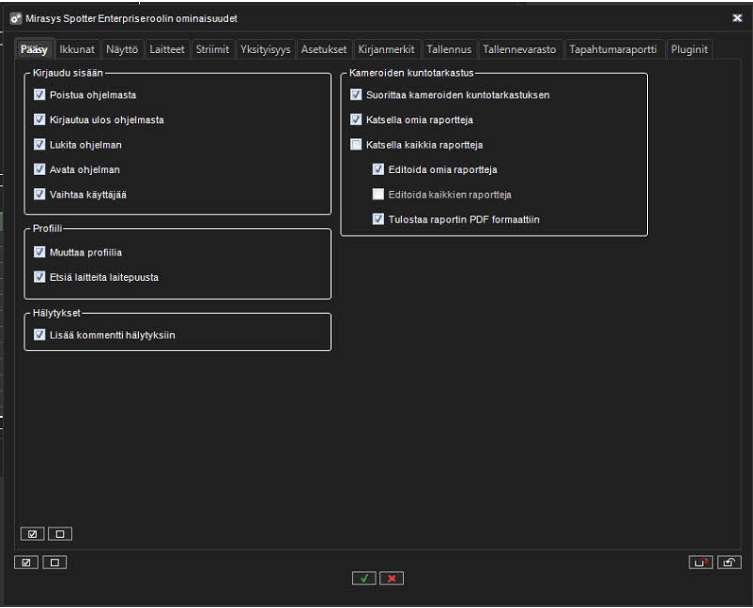Uncheck all boxes inside the Pääsy tab panel
753x608 pixels.
click(59, 534)
